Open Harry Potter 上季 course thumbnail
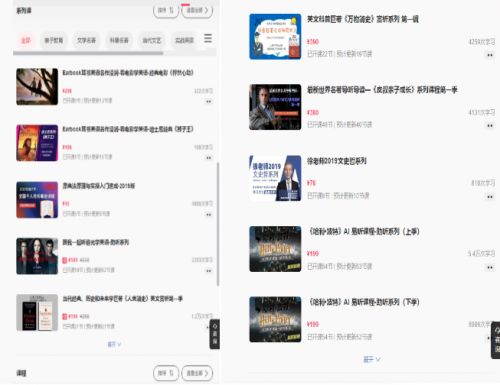Image resolution: width=500 pixels, height=385 pixels. tap(275, 249)
